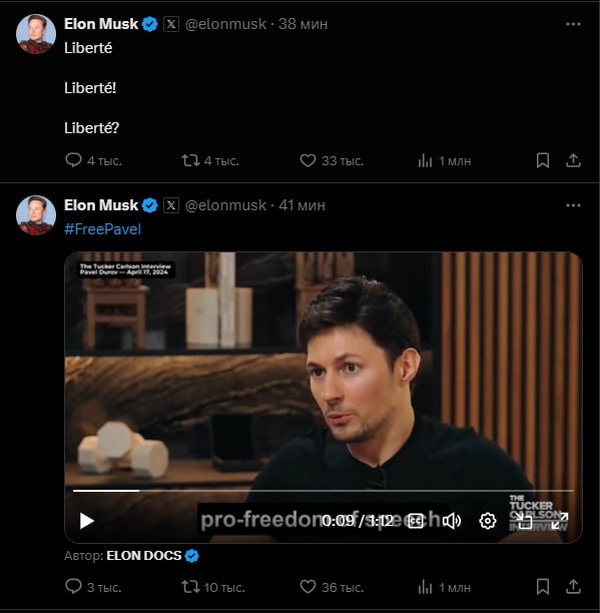
Task: Toggle closed captions on the video
Action: point(416,520)
